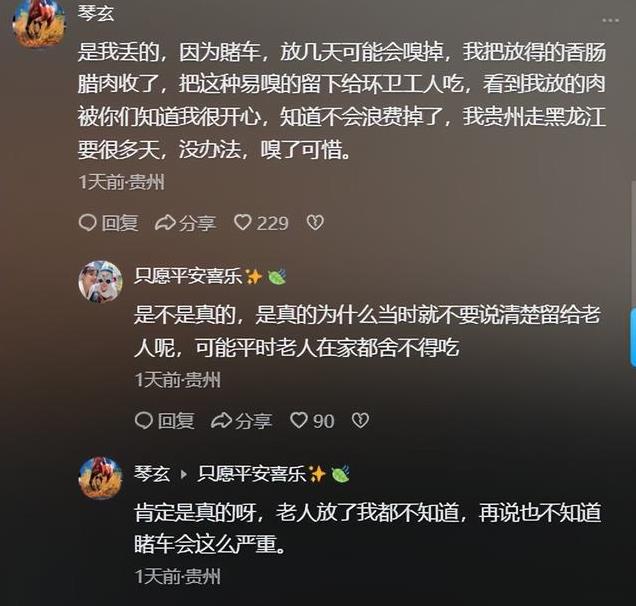Click the 分享 text on 只愿平安喜乐's reply
This screenshot has width=636, height=606.
pyautogui.click(x=254, y=421)
